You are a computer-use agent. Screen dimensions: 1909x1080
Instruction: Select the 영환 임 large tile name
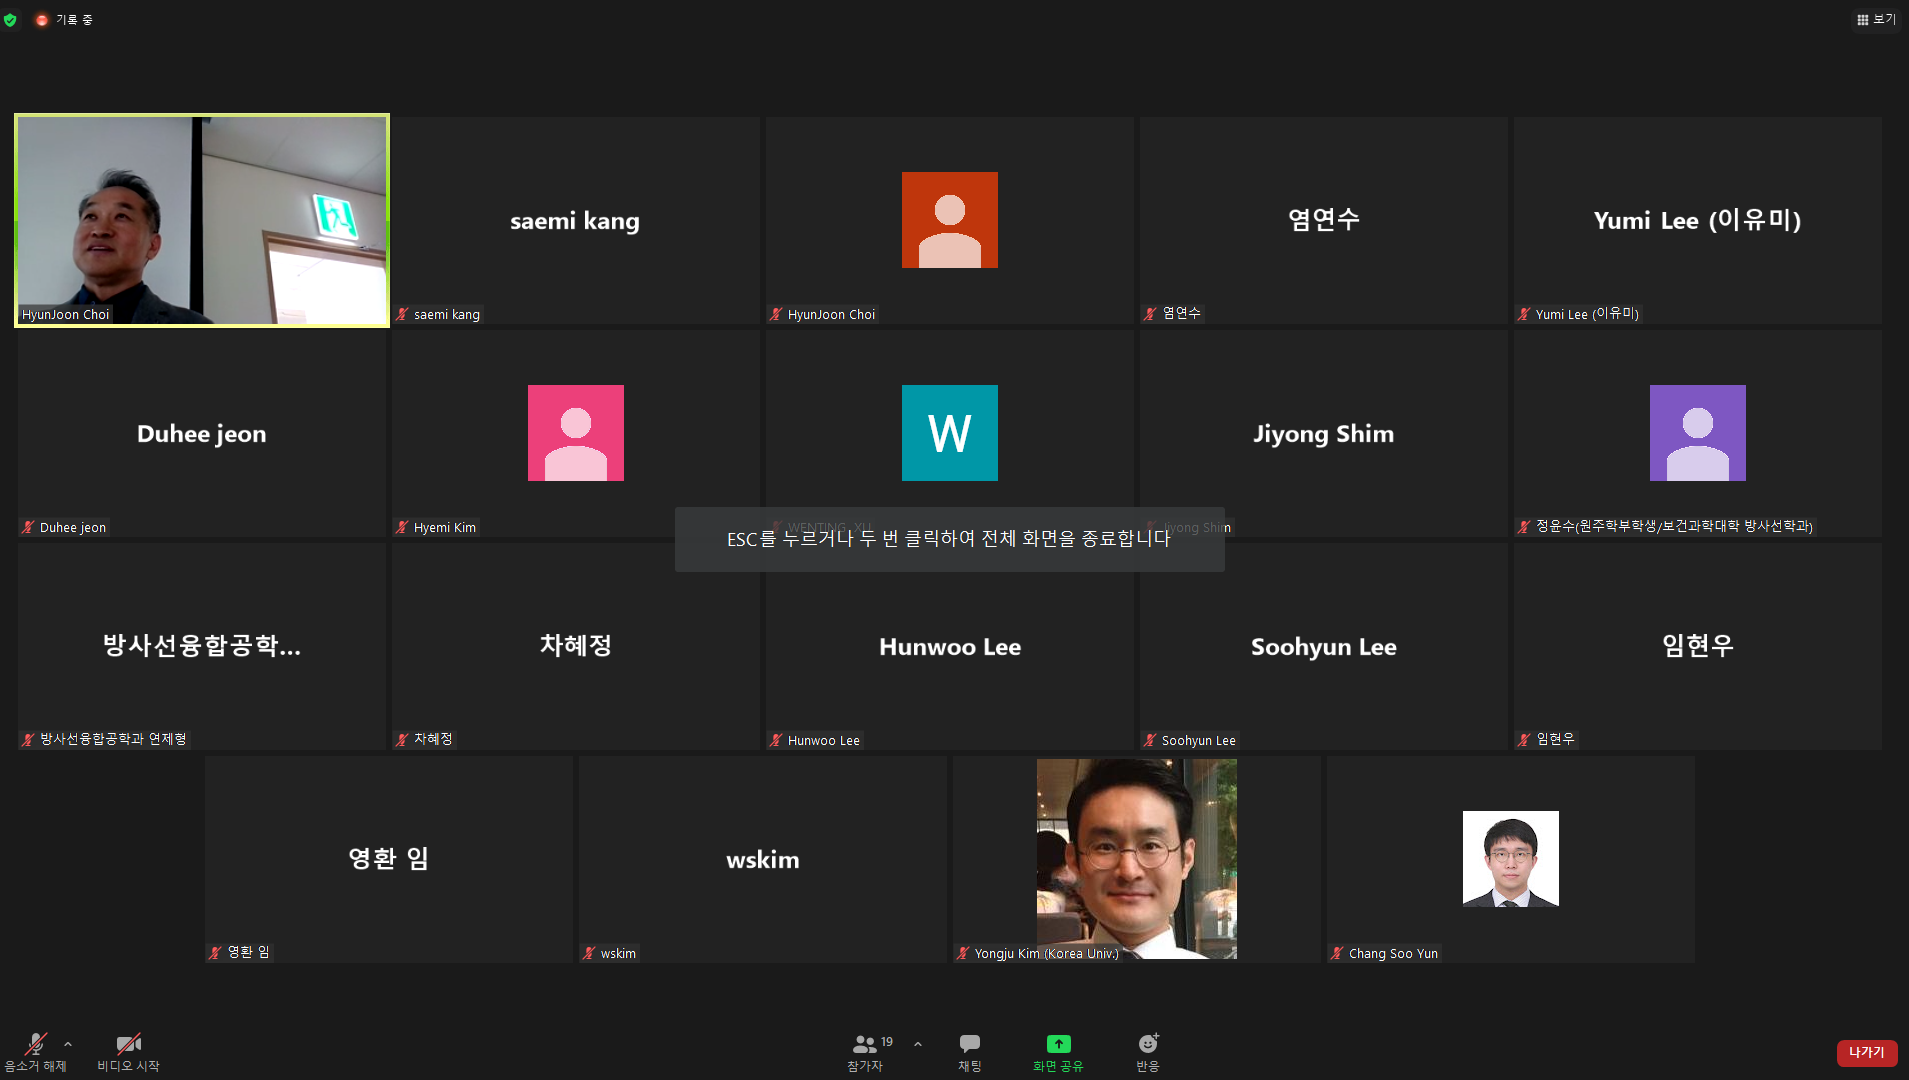(x=388, y=858)
